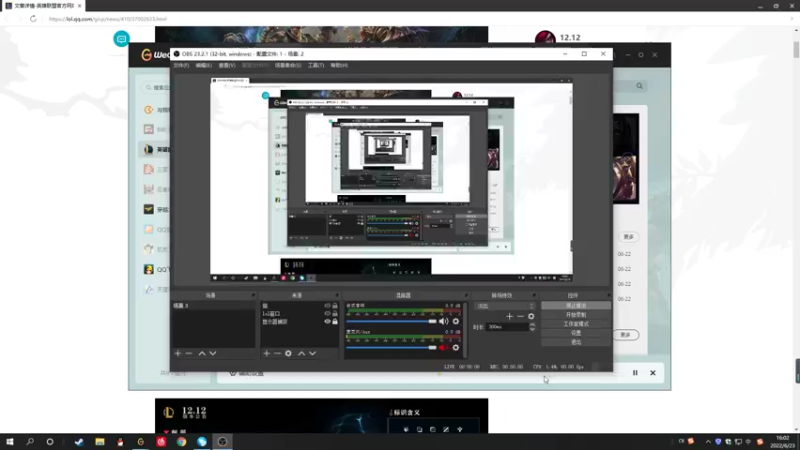
Task: Undock the 混音器 mixer panel via its header icon
Action: [466, 295]
